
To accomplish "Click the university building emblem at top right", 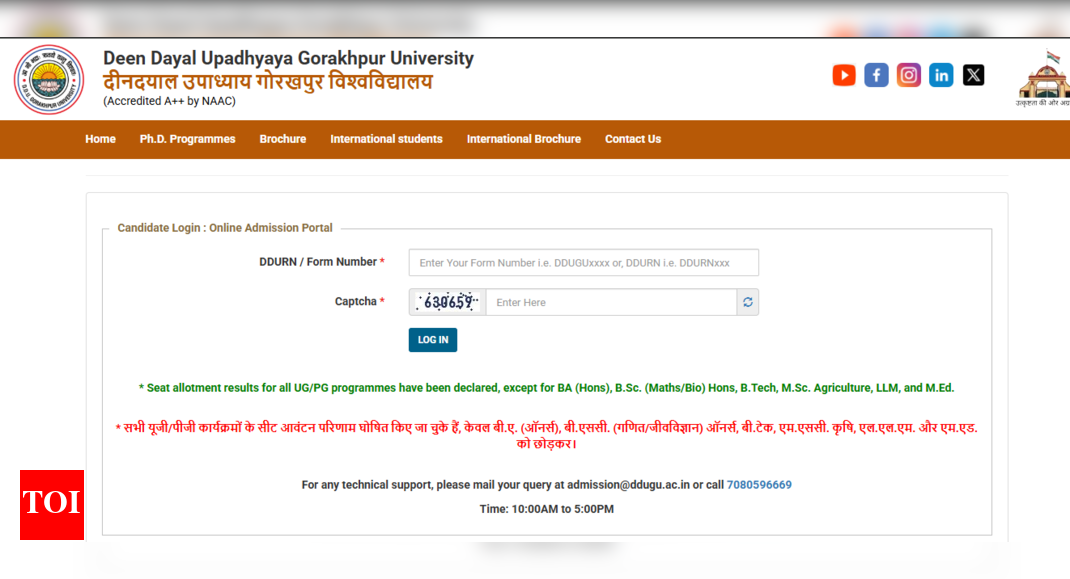I will (x=1044, y=78).
